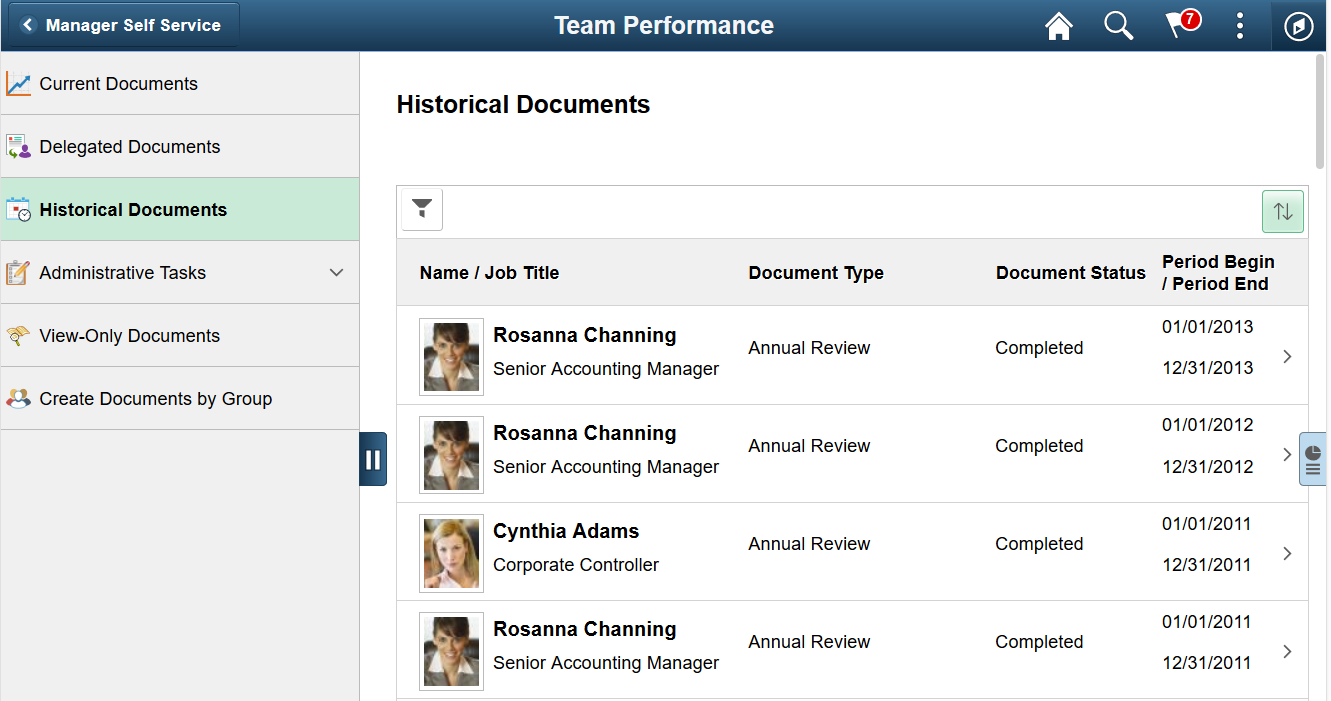The height and width of the screenshot is (701, 1331).
Task: Click the 12/31/2013 period end date
Action: (x=1207, y=368)
